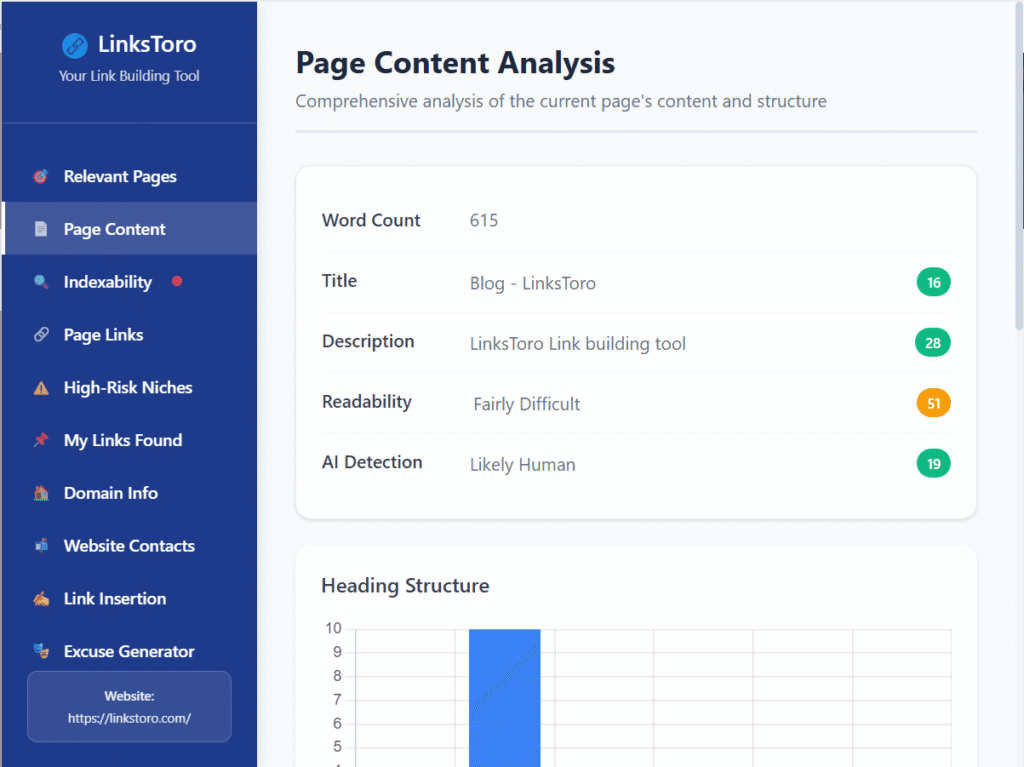This screenshot has height=767, width=1024.
Task: Go to the Indexability section
Action: tap(108, 283)
